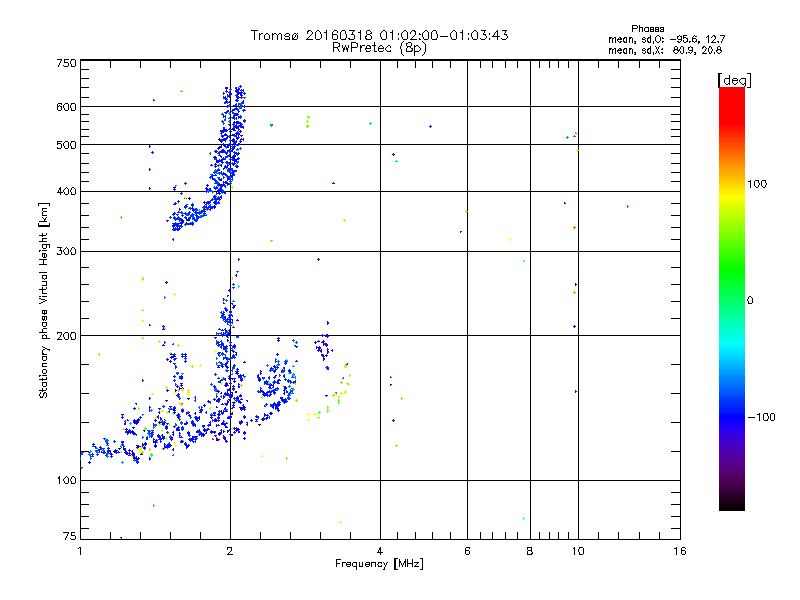The height and width of the screenshot is (600, 800).
Task: Click the colorbar tick label '0'
Action: coord(750,301)
